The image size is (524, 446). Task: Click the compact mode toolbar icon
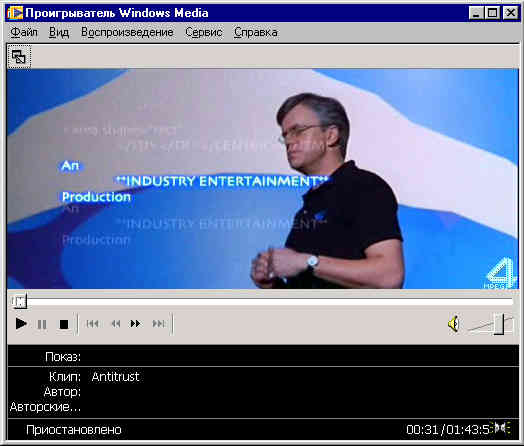pyautogui.click(x=19, y=57)
